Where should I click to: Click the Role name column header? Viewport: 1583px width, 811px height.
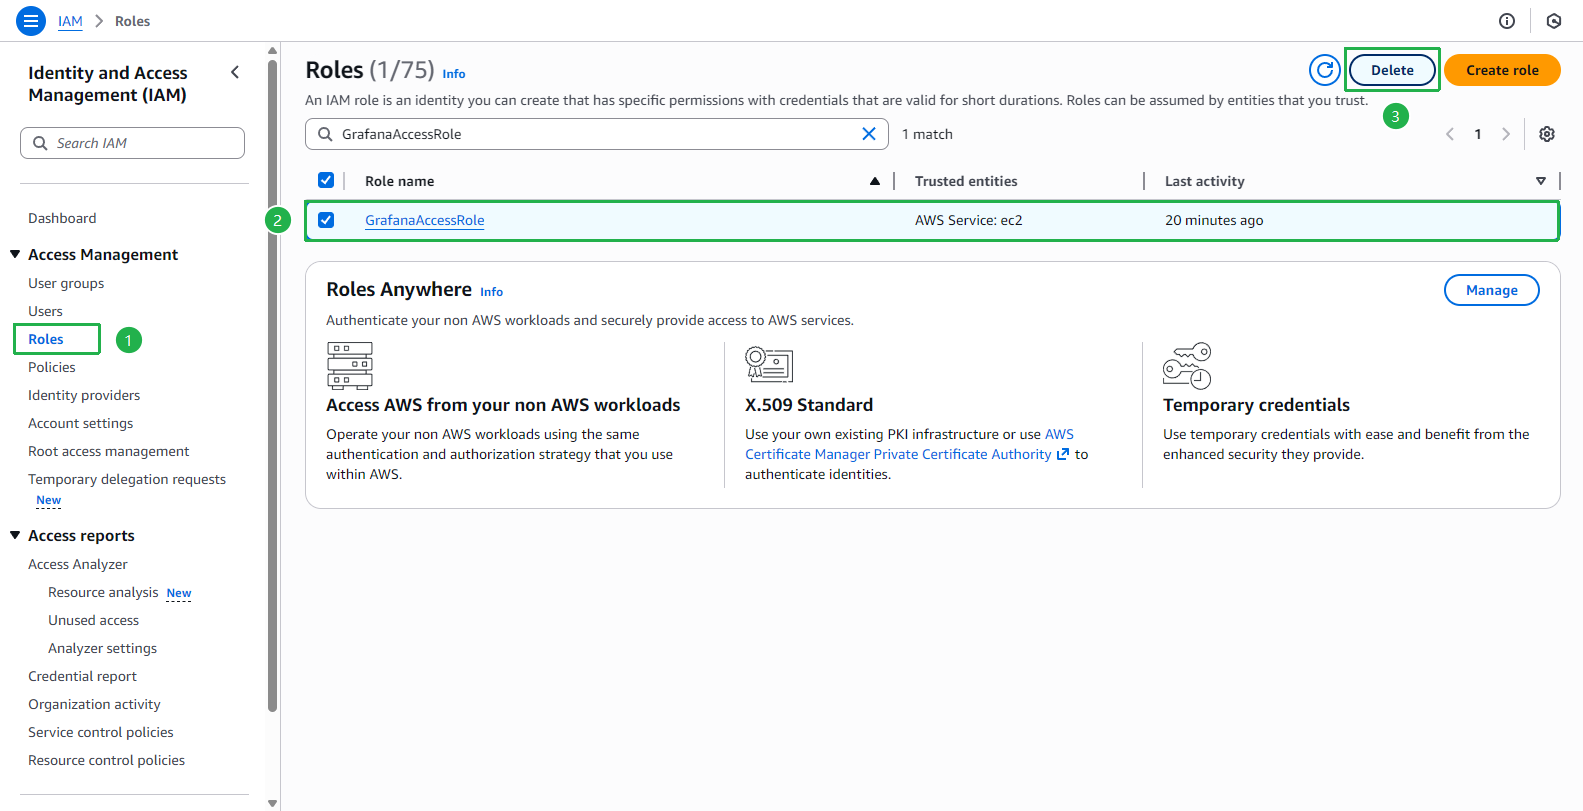click(399, 181)
